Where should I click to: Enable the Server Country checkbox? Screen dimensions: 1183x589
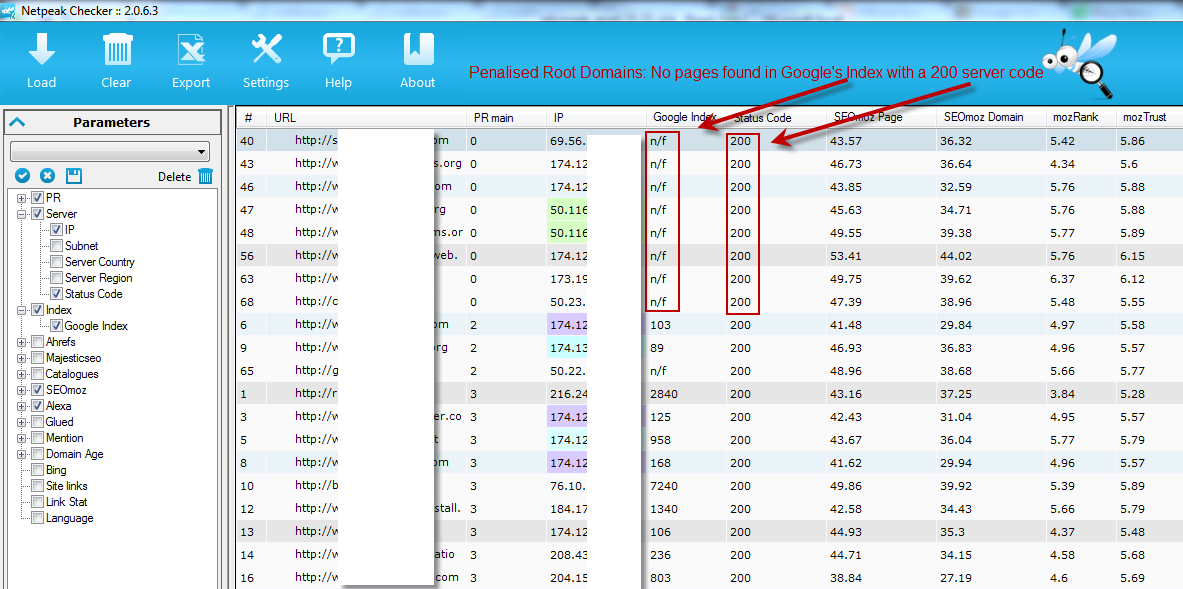57,262
